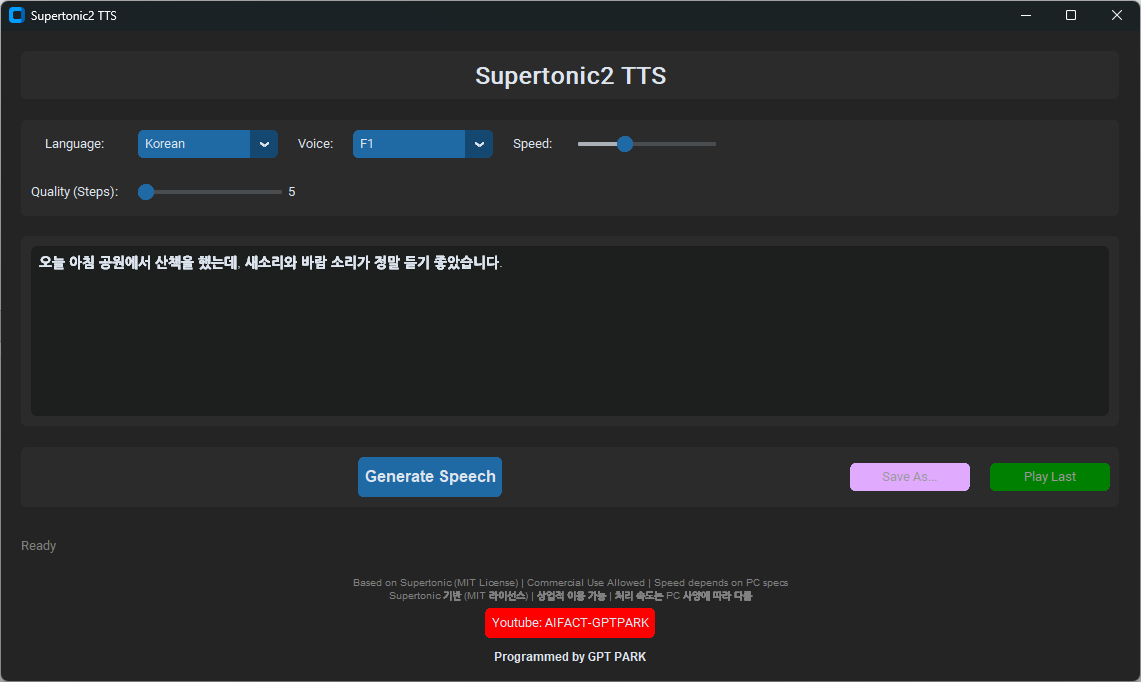Click the Play Last button
This screenshot has height=682, width=1141.
tap(1049, 477)
